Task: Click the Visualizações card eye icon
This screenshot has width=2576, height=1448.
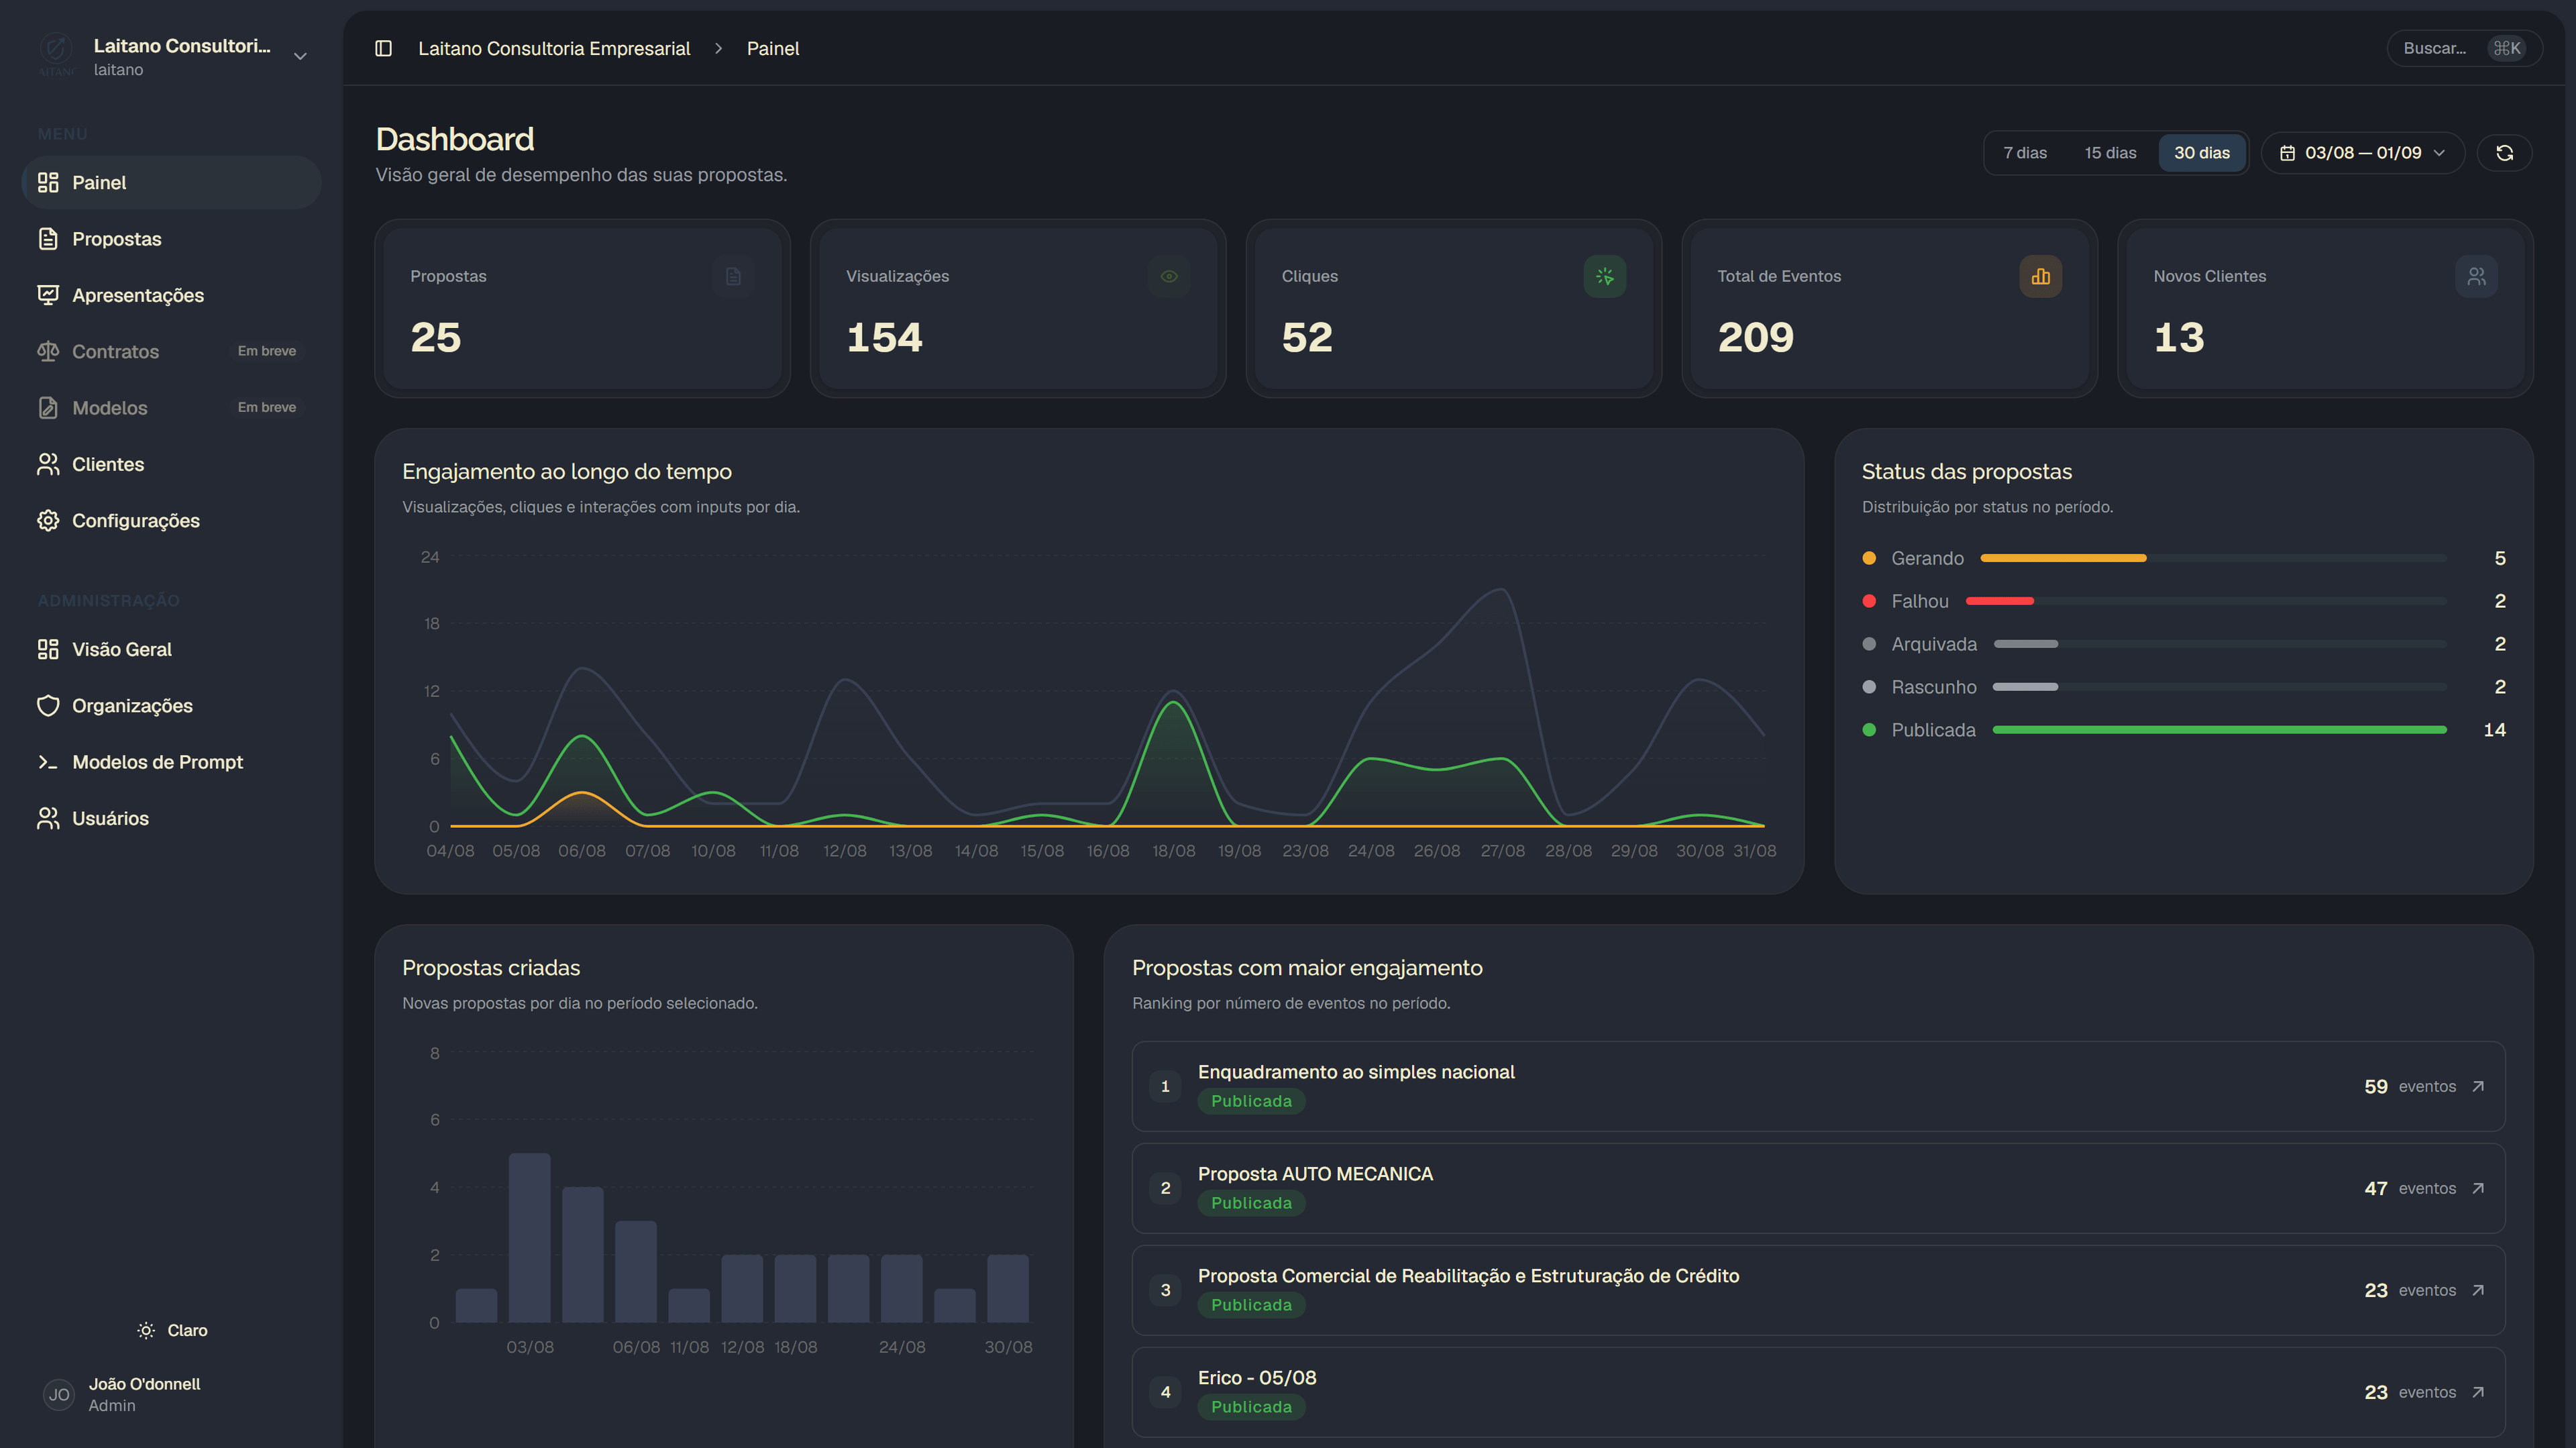Action: [1169, 276]
